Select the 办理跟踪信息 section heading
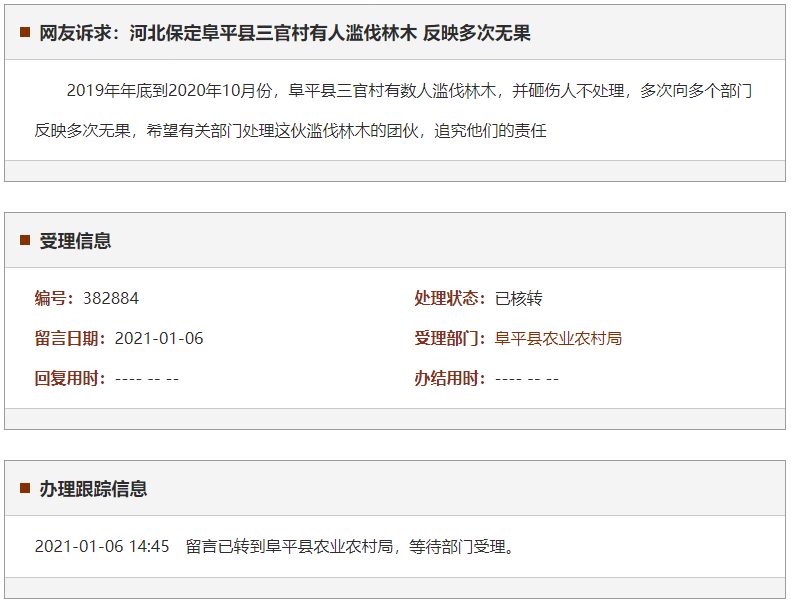 click(x=93, y=489)
